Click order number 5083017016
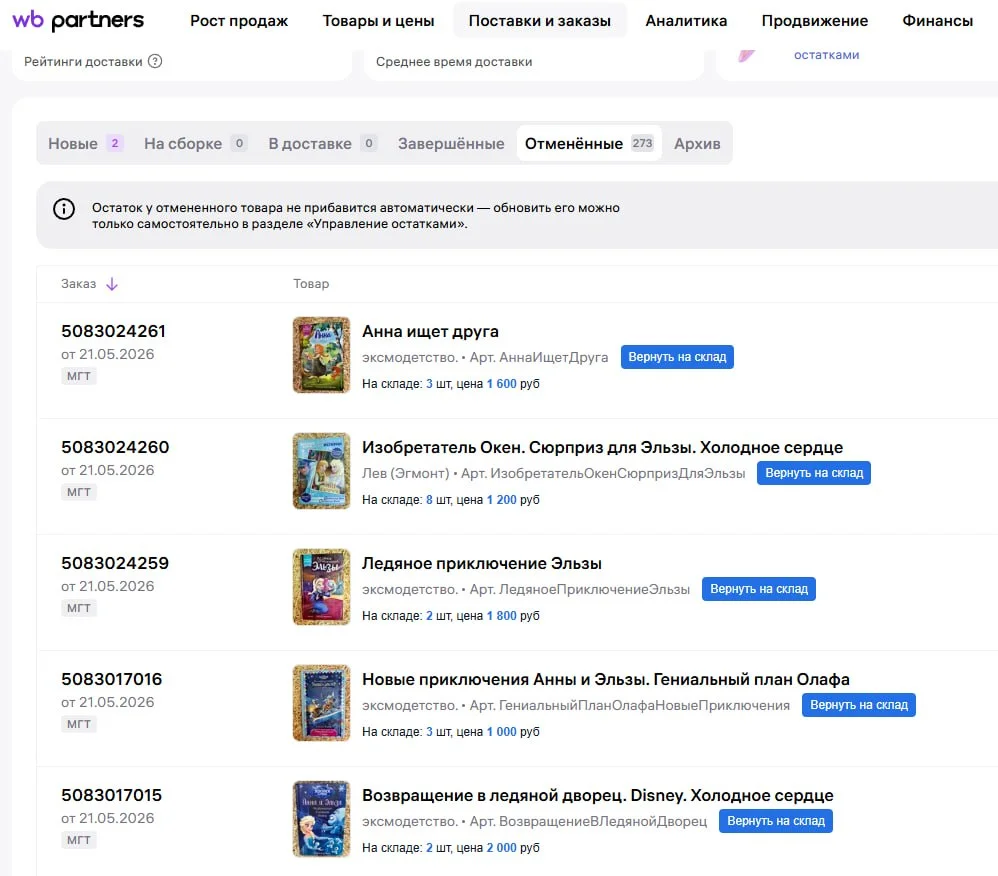The width and height of the screenshot is (998, 876). click(x=112, y=679)
